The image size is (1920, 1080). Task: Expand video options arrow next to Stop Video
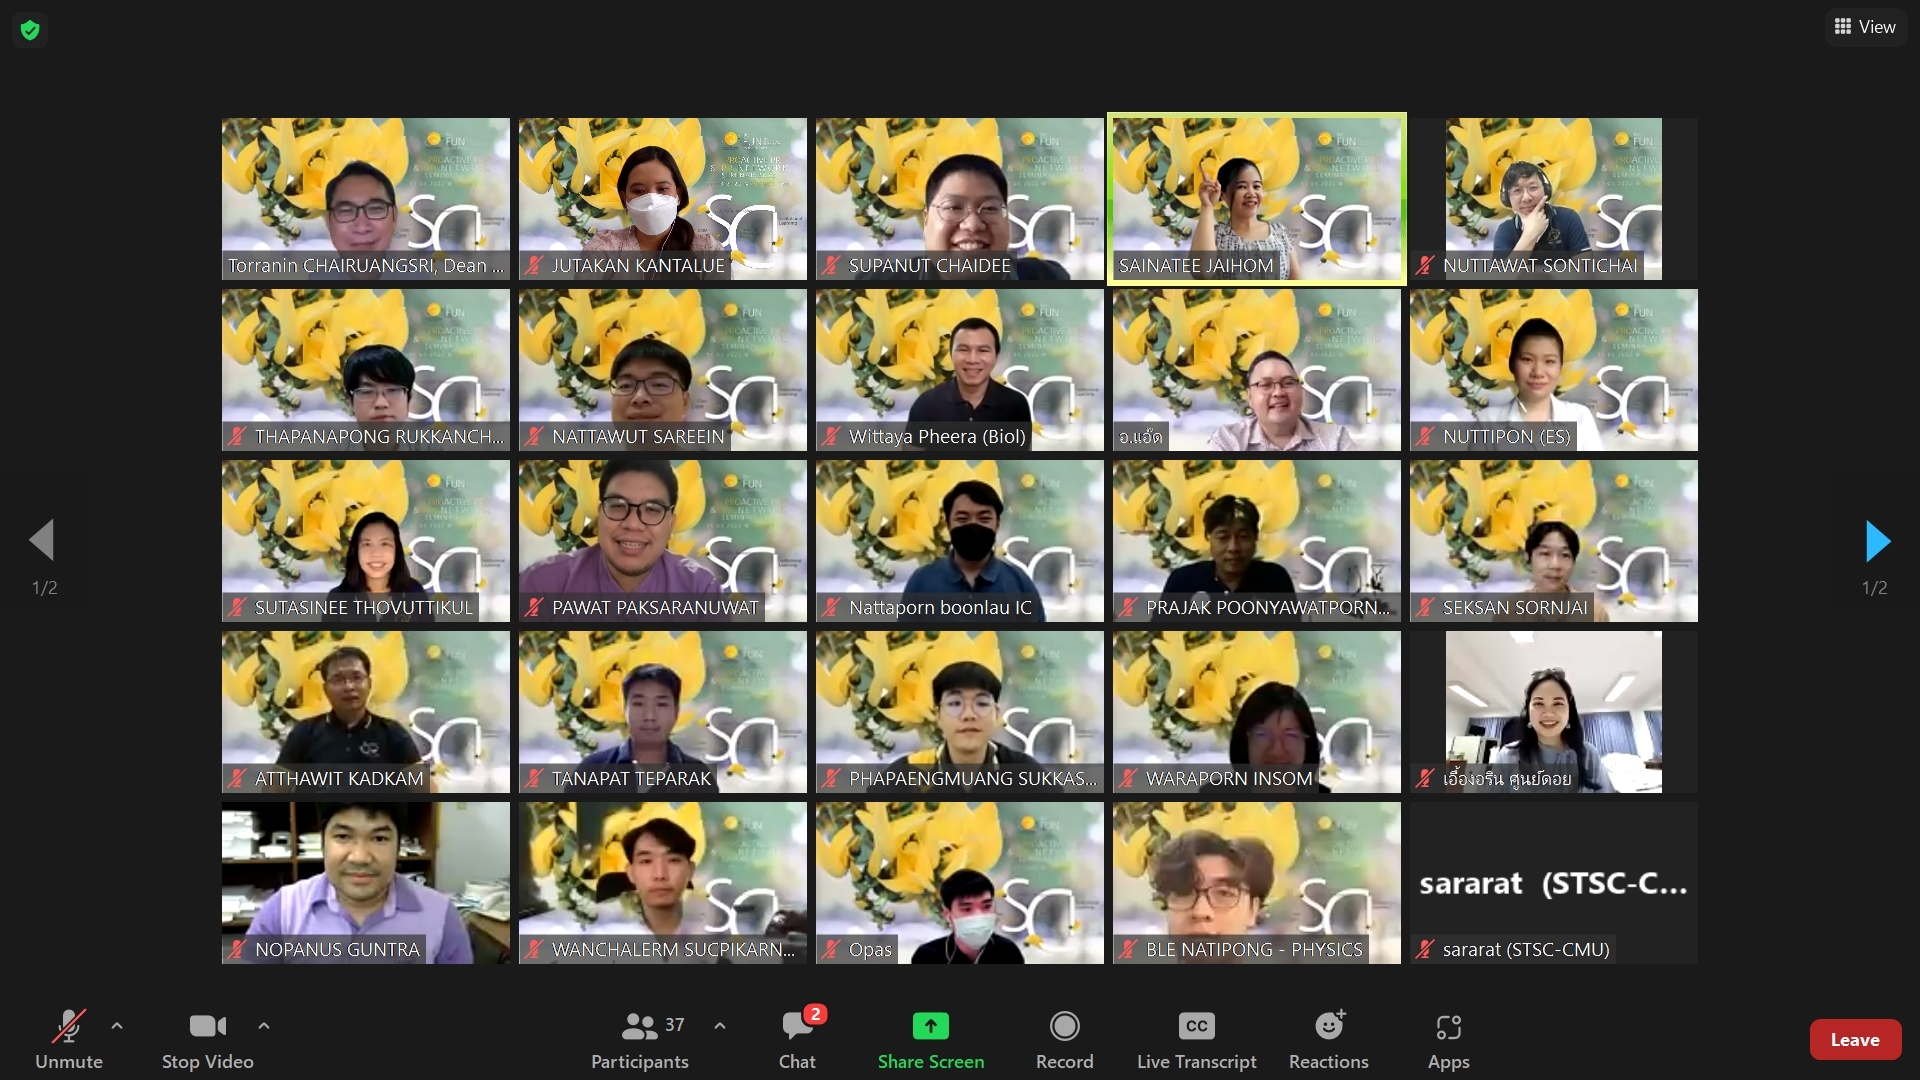point(264,1026)
